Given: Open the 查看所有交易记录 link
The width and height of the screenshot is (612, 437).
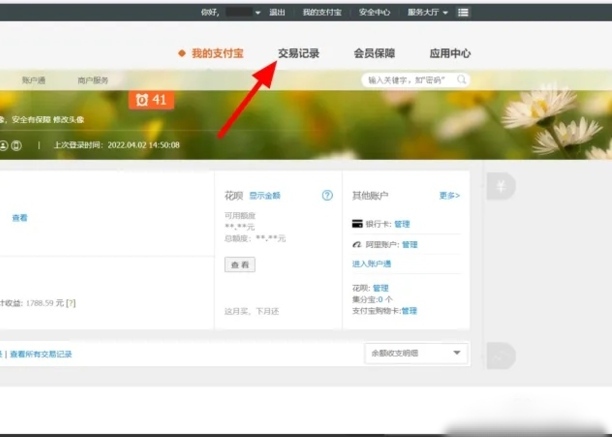Looking at the screenshot, I should pos(41,354).
